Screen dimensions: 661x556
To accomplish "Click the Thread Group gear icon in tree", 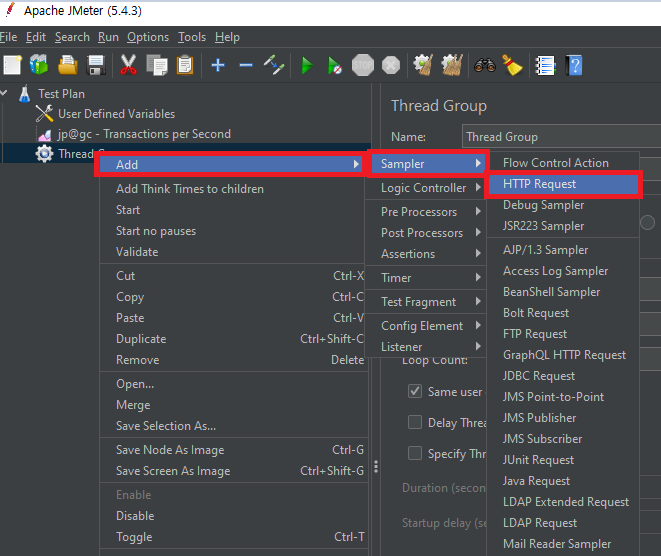I will tap(44, 154).
